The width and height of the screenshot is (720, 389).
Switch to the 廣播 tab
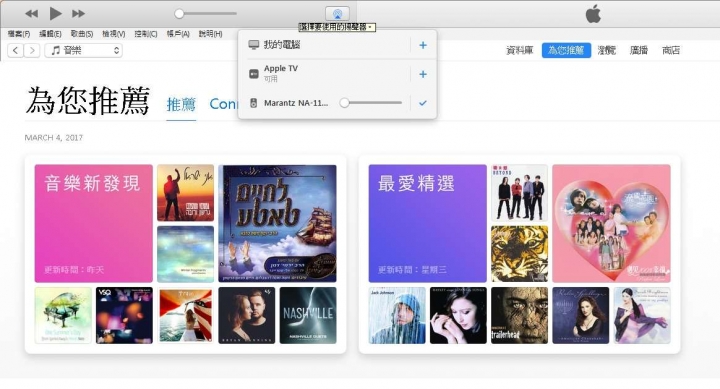point(639,51)
